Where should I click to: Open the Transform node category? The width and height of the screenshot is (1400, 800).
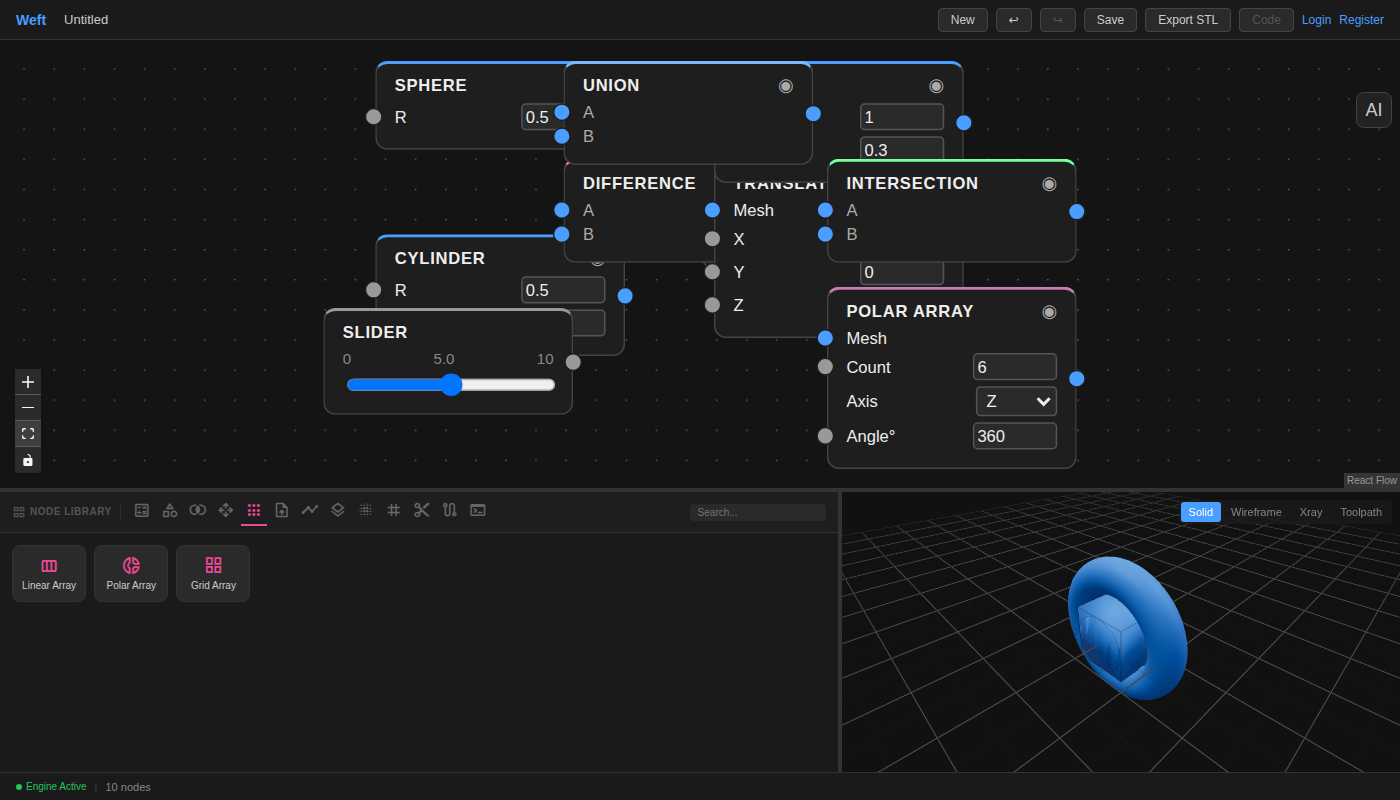(x=225, y=510)
